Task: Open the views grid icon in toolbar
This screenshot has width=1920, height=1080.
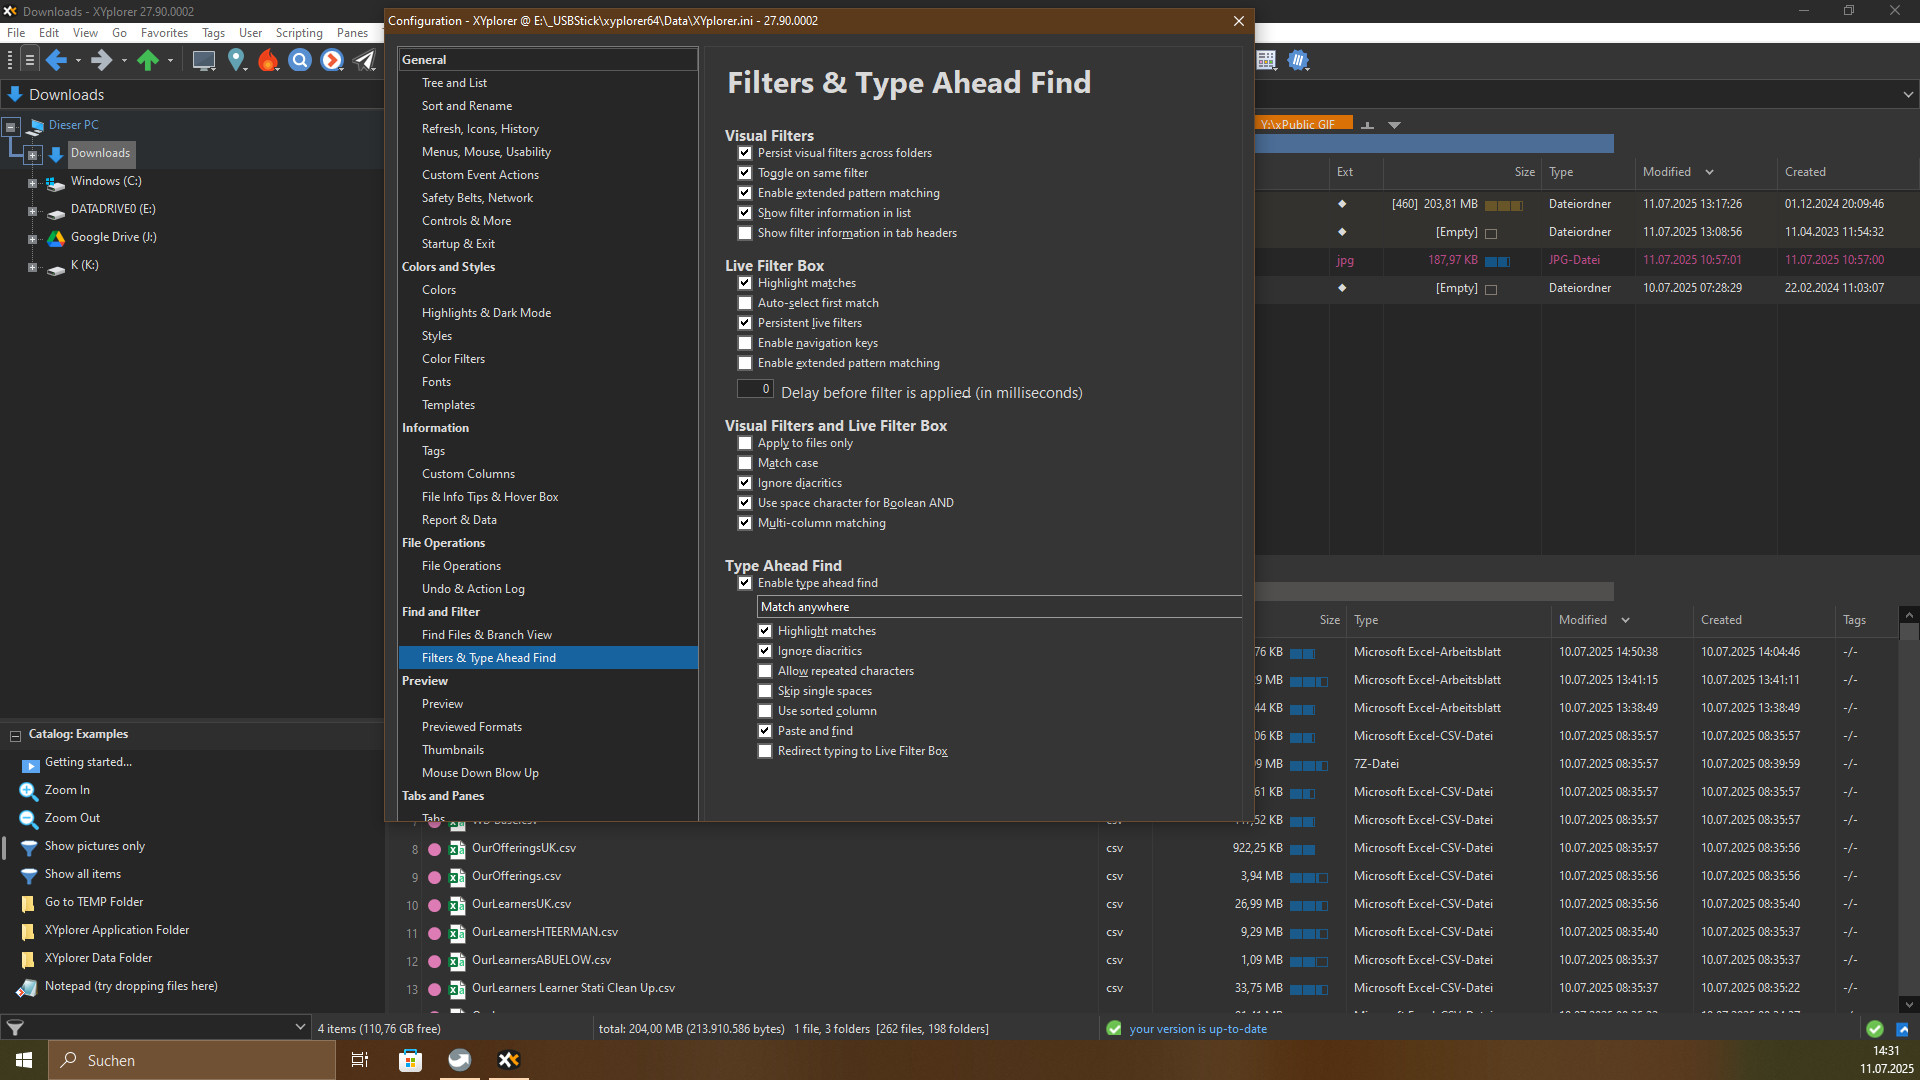Action: [x=1266, y=61]
